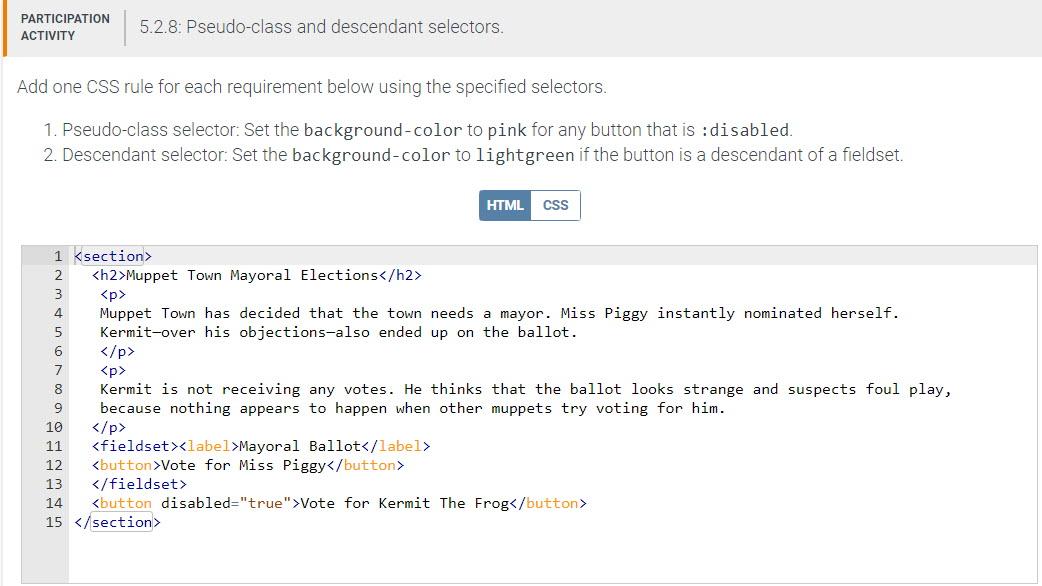This screenshot has height=586, width=1042.
Task: Select the closing section tag on line 15
Action: tap(118, 522)
